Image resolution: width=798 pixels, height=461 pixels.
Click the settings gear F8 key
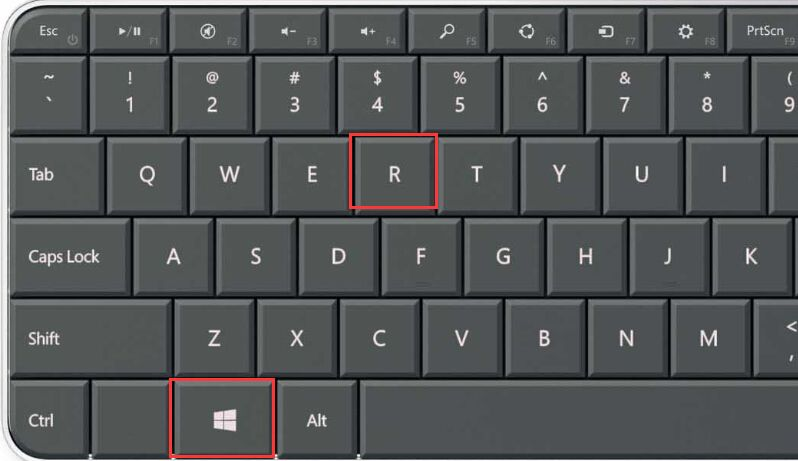pyautogui.click(x=686, y=31)
